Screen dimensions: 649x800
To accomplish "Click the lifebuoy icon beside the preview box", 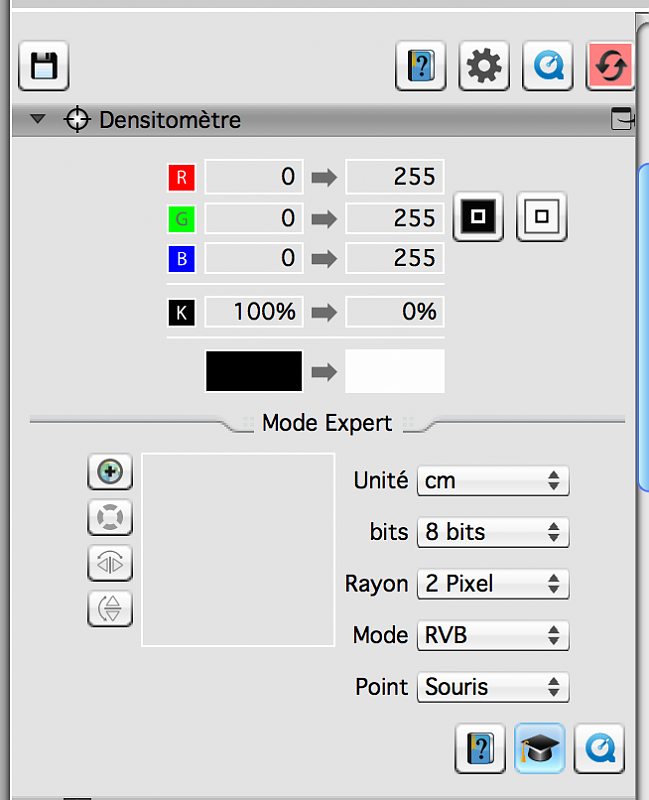I will pyautogui.click(x=110, y=517).
